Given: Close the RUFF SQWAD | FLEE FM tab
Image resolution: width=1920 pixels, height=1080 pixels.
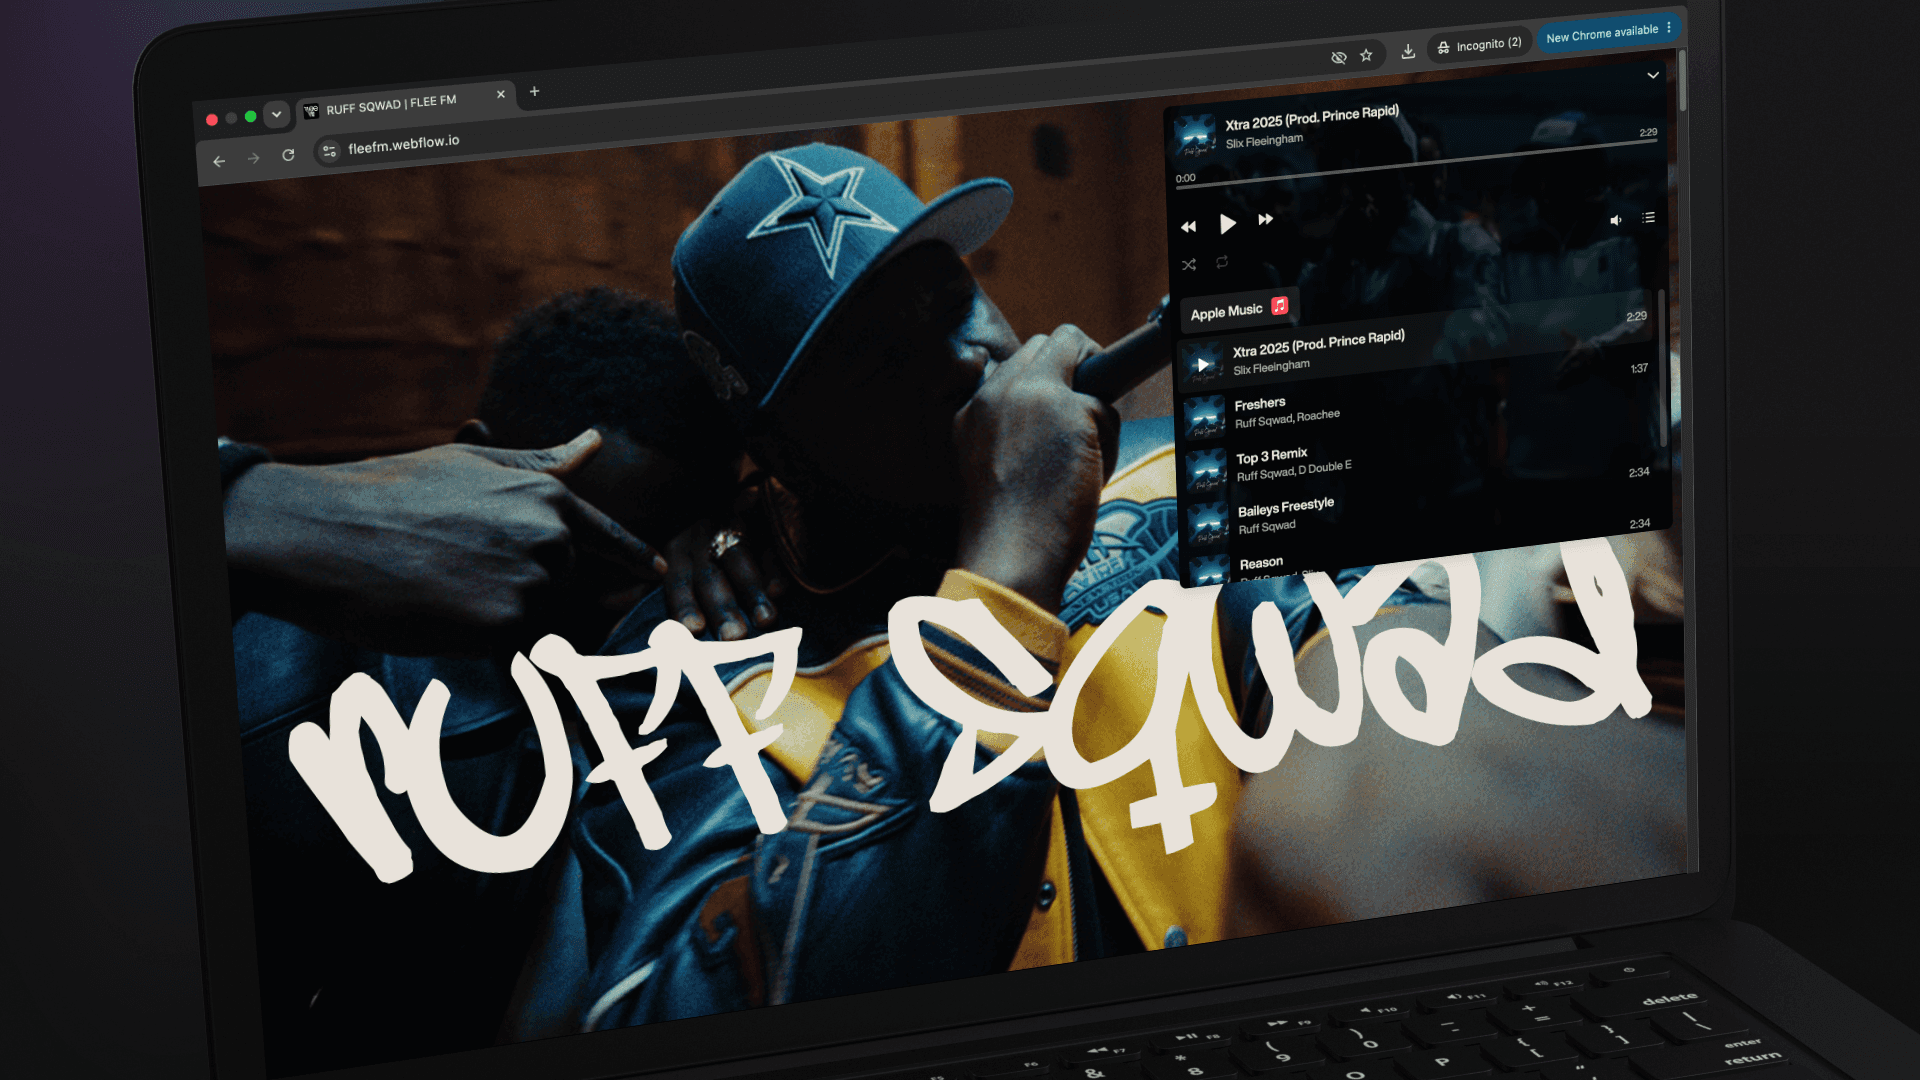Looking at the screenshot, I should [x=501, y=94].
